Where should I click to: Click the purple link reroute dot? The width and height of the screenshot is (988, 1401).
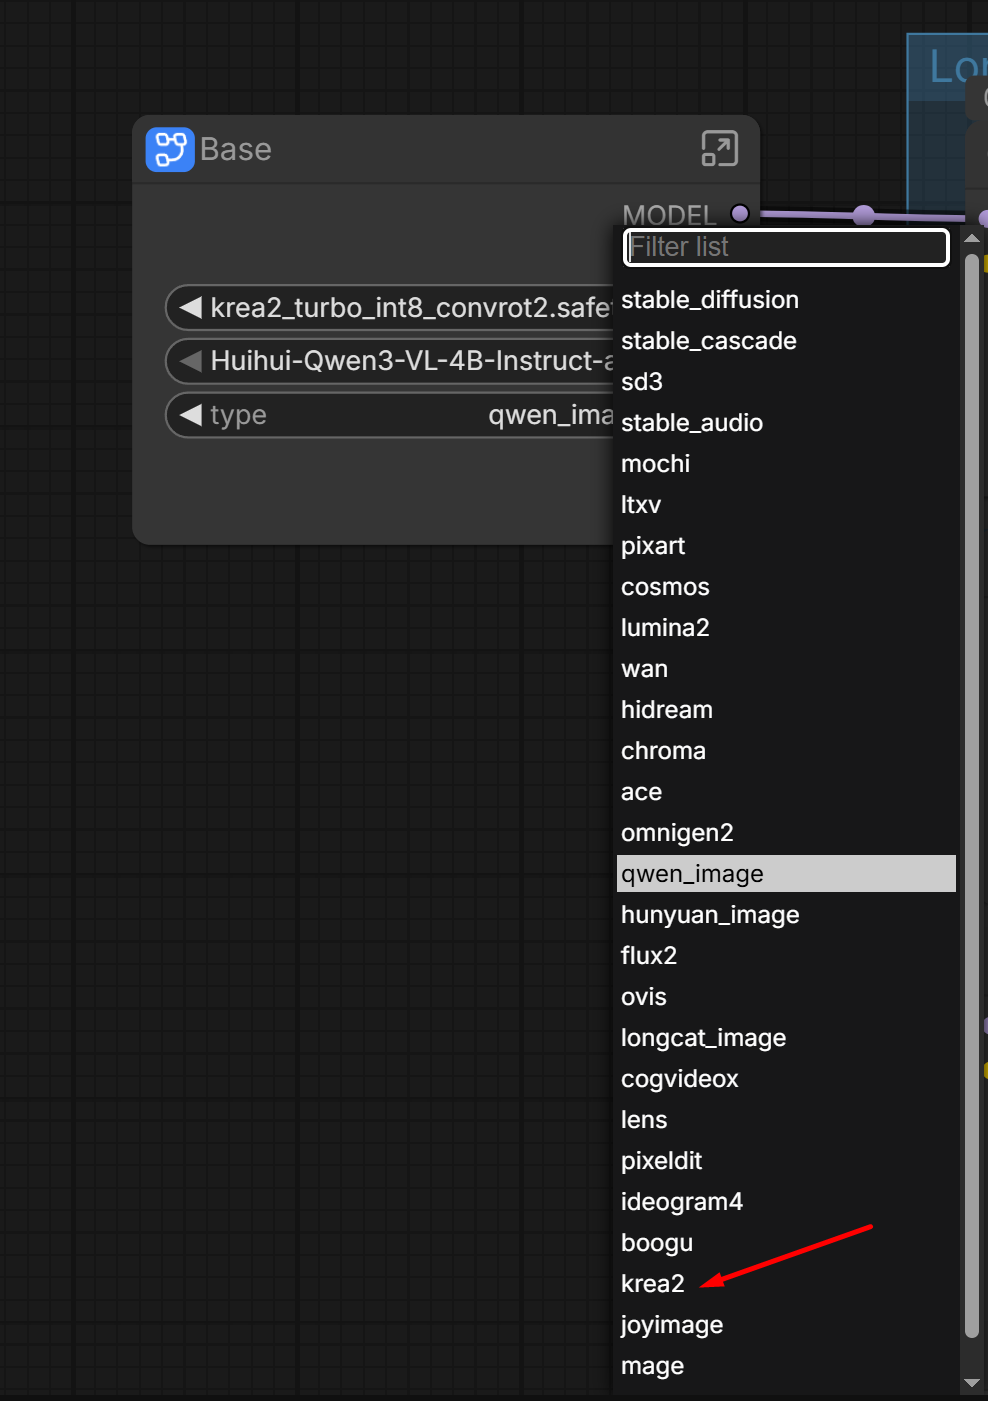864,215
